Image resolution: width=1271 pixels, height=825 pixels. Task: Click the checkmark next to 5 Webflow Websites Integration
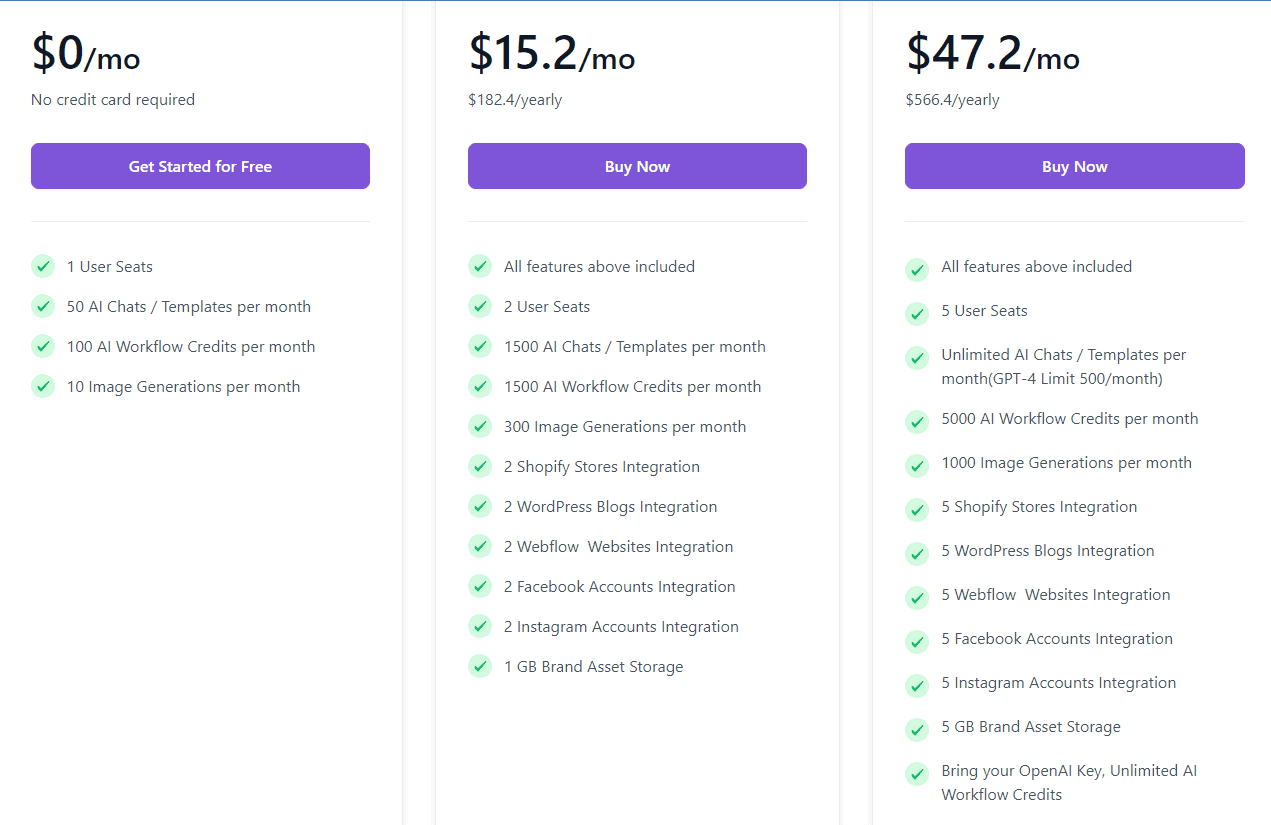click(x=917, y=597)
